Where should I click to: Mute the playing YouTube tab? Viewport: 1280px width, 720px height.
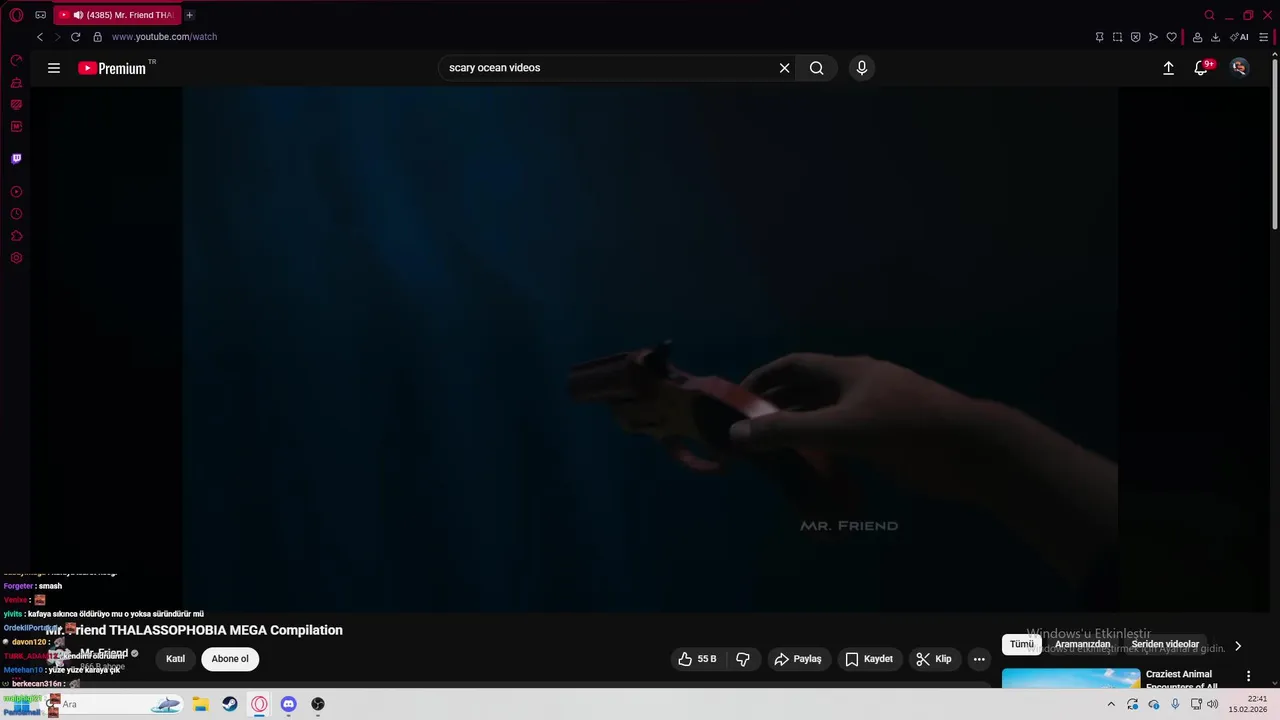tap(78, 15)
